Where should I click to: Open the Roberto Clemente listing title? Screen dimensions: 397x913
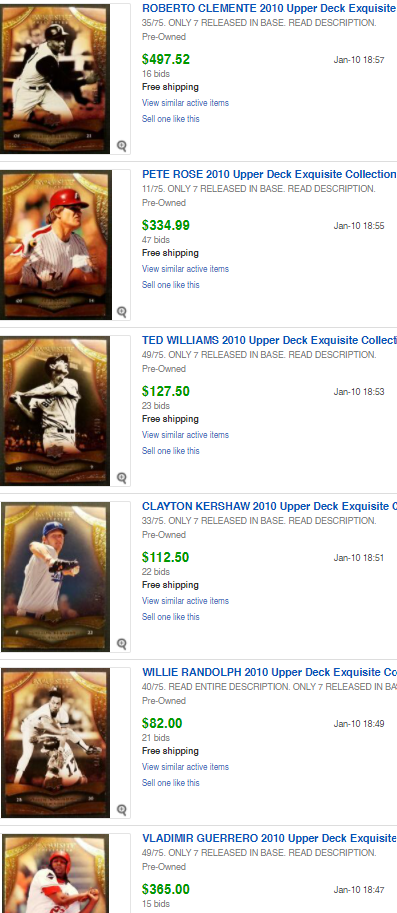[269, 8]
